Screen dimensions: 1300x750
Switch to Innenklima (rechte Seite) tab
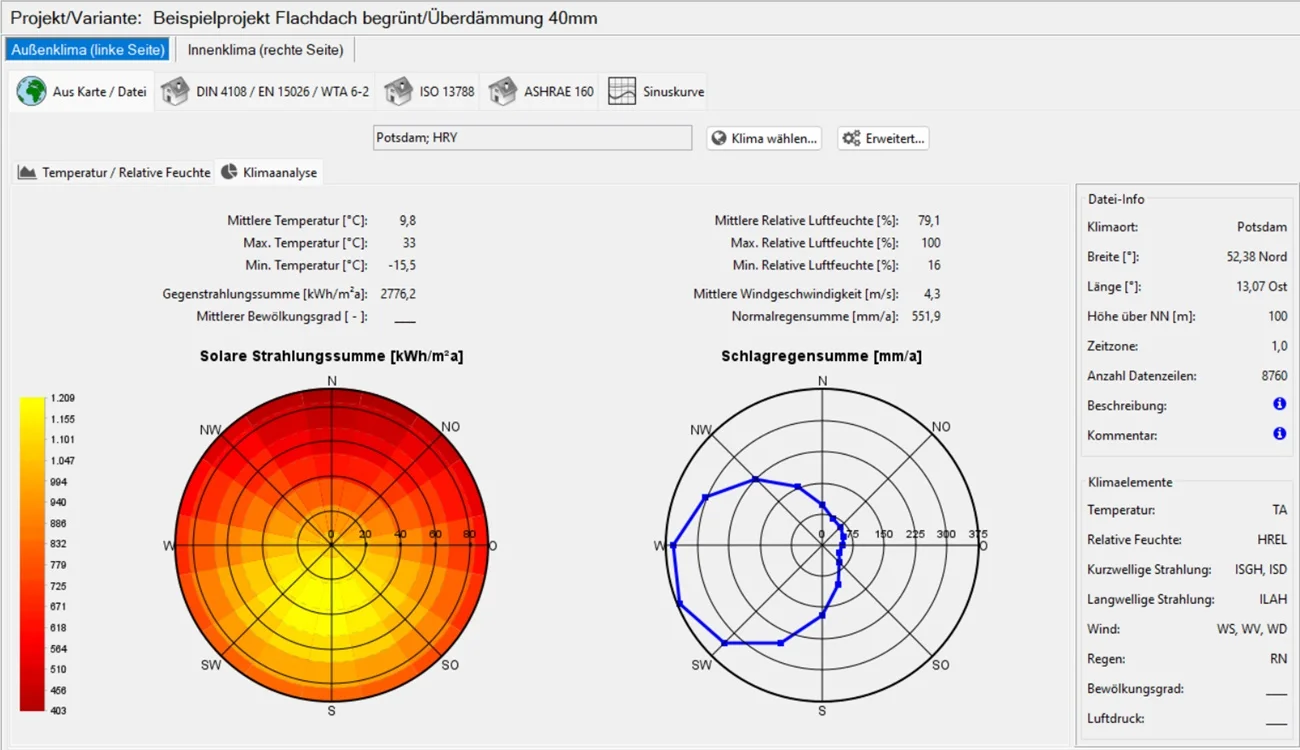[265, 50]
